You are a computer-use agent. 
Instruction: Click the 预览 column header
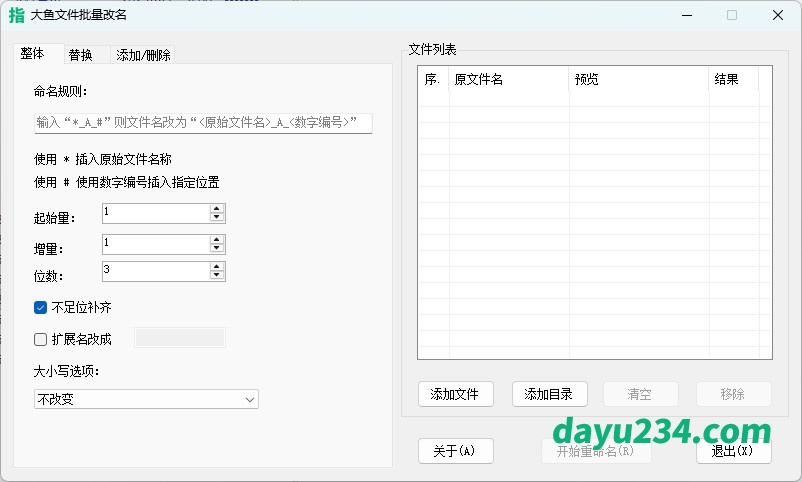tap(638, 79)
